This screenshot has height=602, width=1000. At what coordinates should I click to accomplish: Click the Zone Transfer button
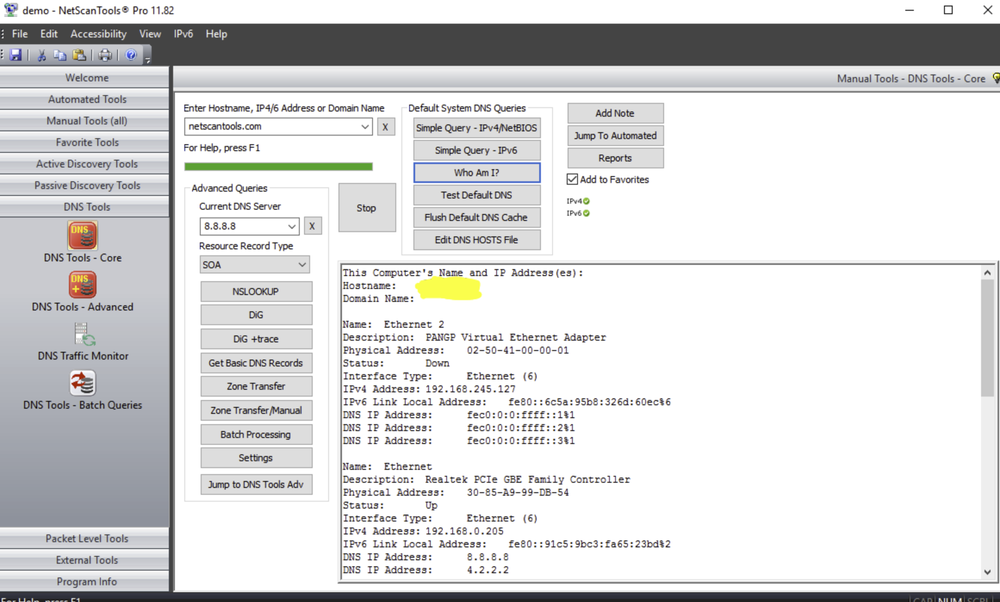point(256,386)
